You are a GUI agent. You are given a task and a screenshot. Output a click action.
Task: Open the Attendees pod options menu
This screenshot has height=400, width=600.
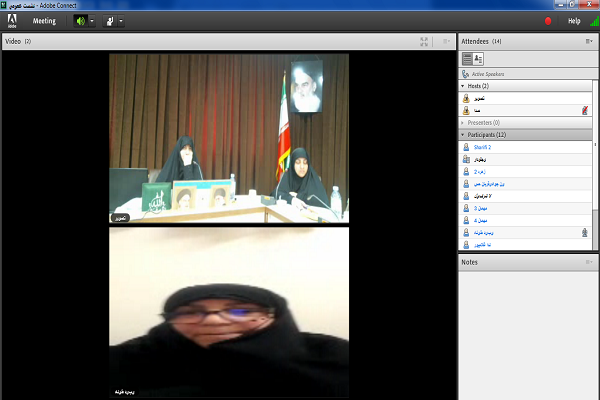click(x=589, y=41)
